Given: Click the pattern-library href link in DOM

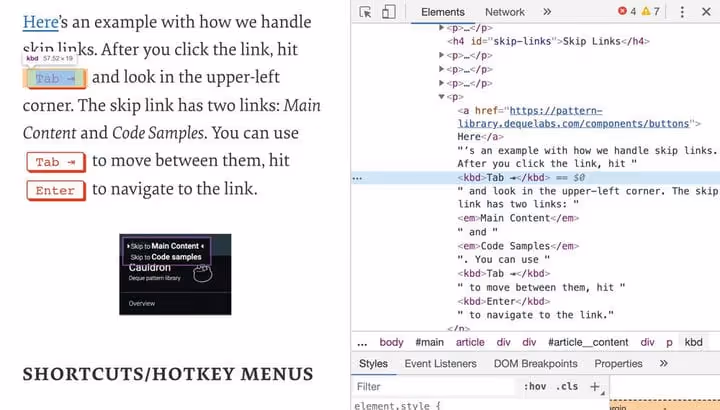Looking at the screenshot, I should pyautogui.click(x=574, y=117).
